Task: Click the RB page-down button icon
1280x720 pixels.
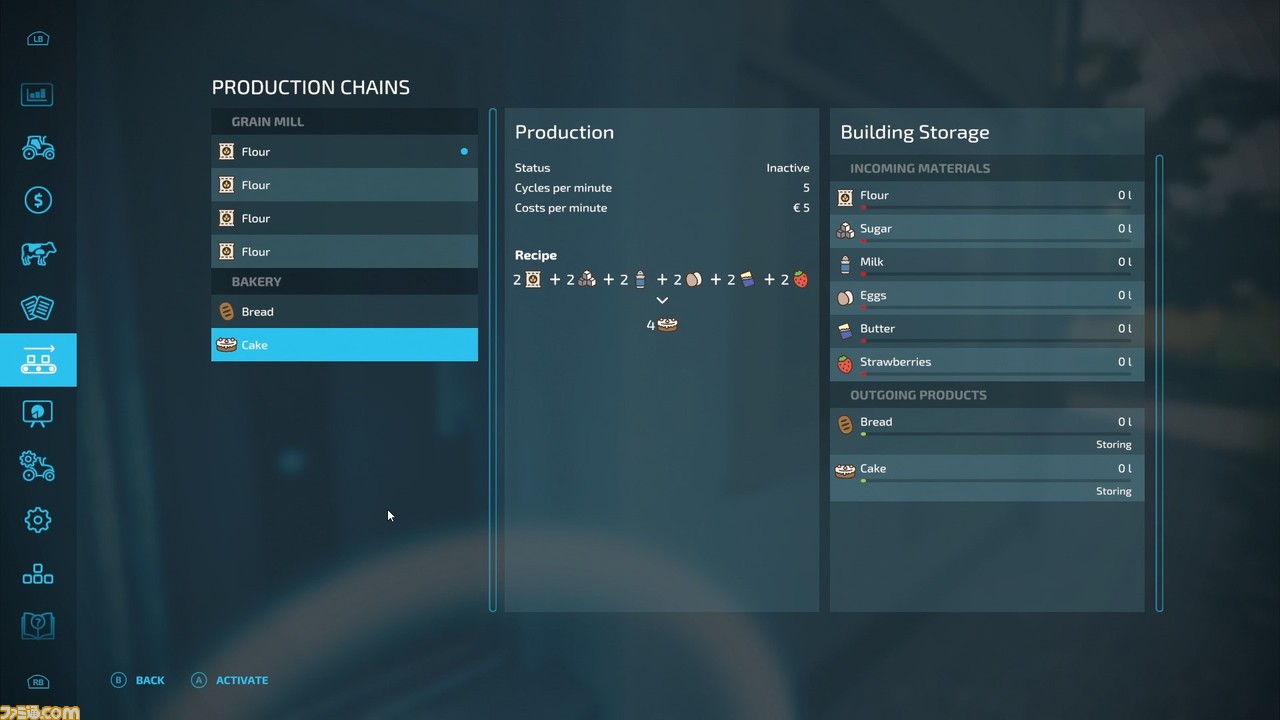Action: (38, 683)
